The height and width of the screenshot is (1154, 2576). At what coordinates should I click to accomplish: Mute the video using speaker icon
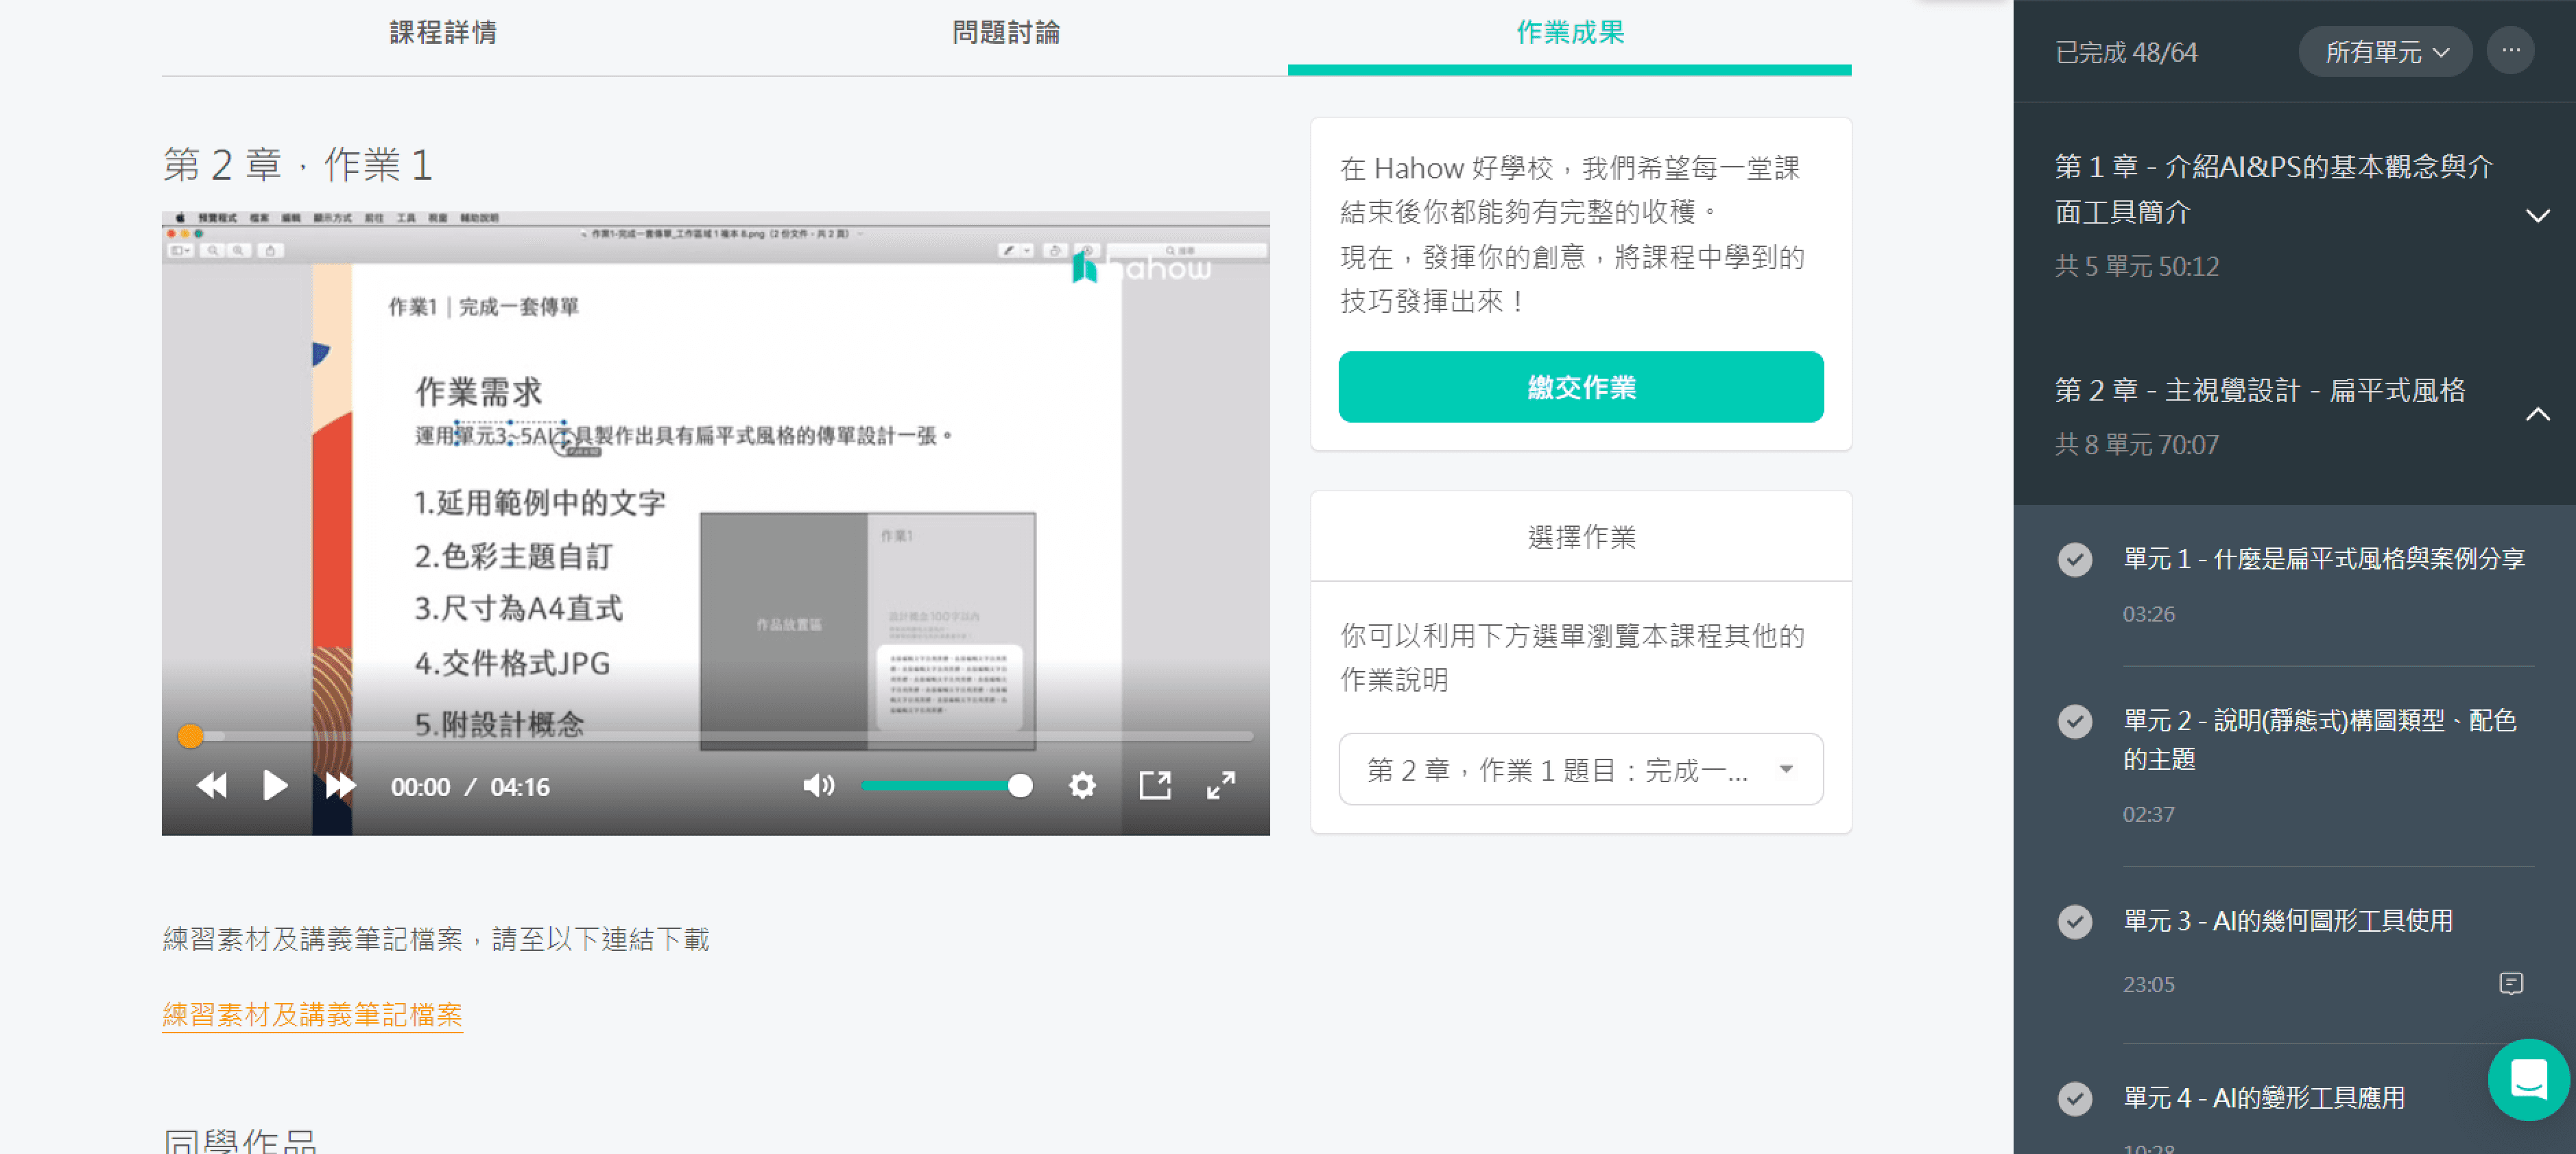(x=817, y=786)
